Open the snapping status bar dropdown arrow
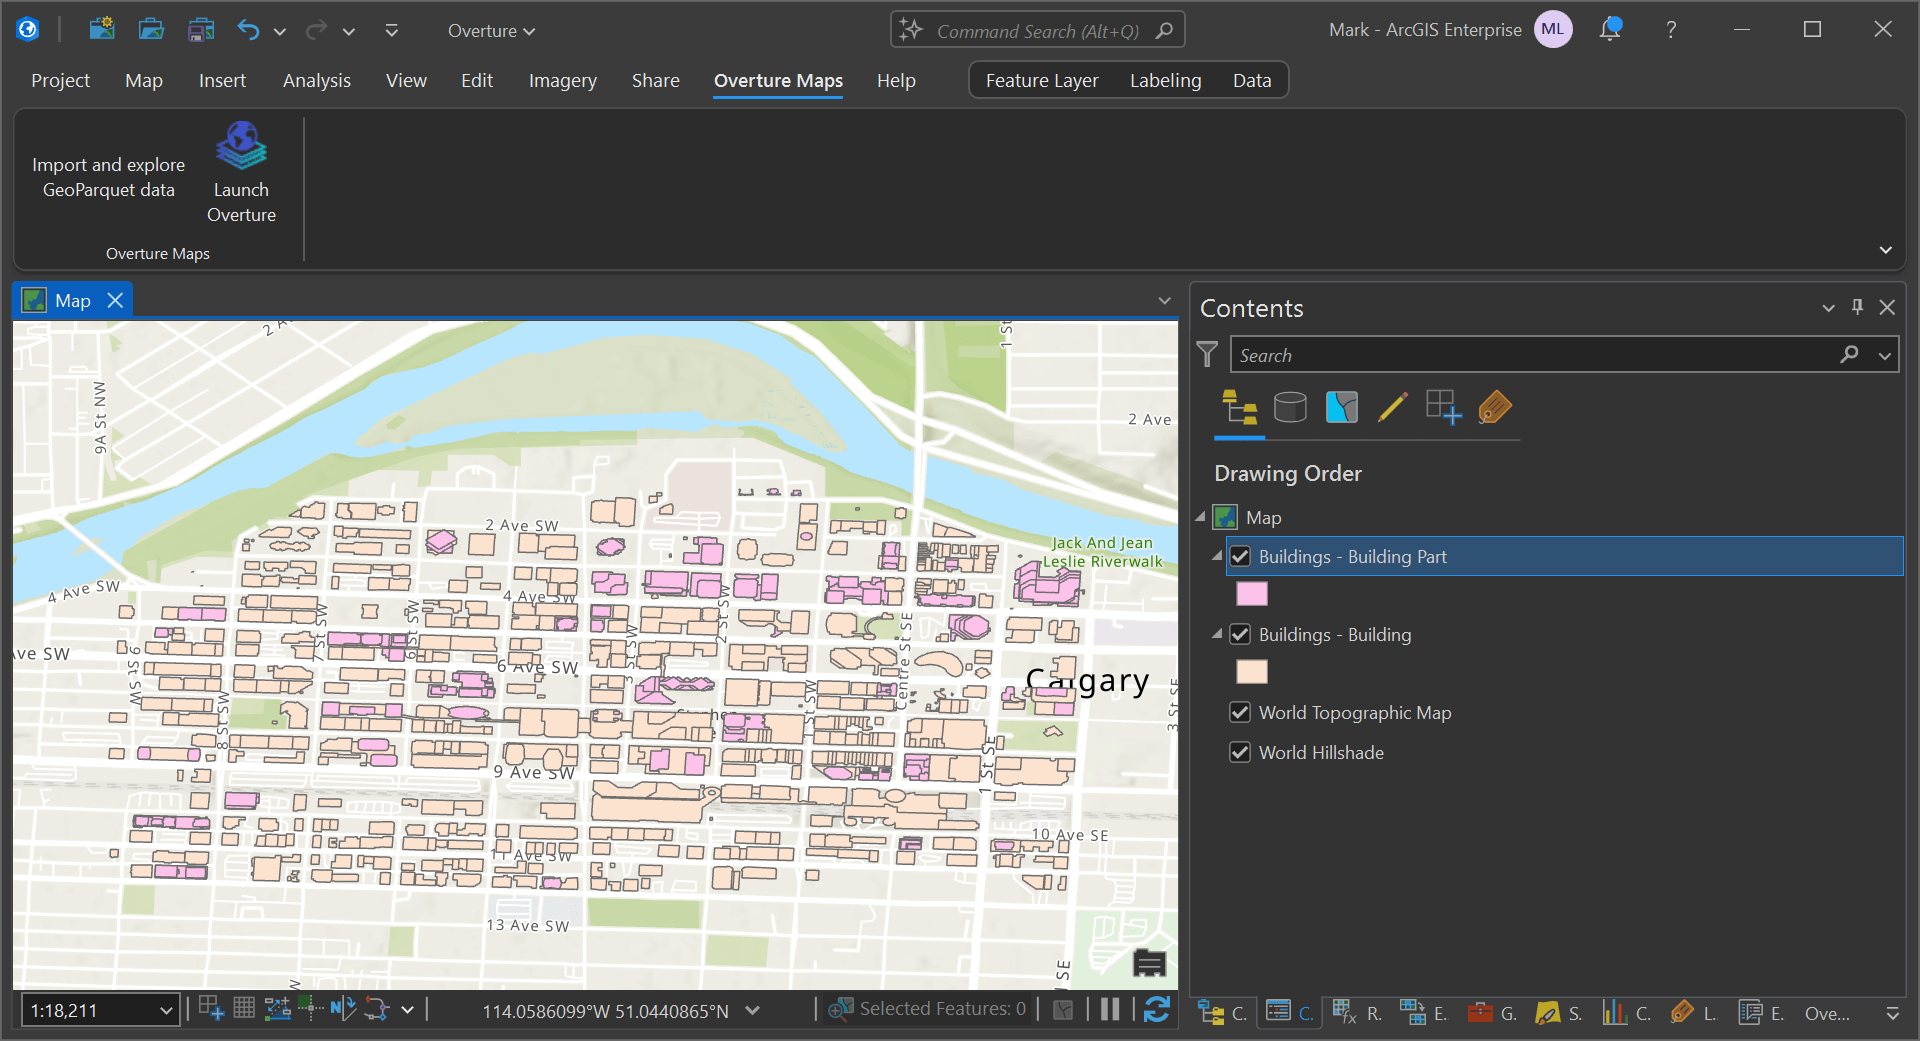 [x=408, y=1010]
